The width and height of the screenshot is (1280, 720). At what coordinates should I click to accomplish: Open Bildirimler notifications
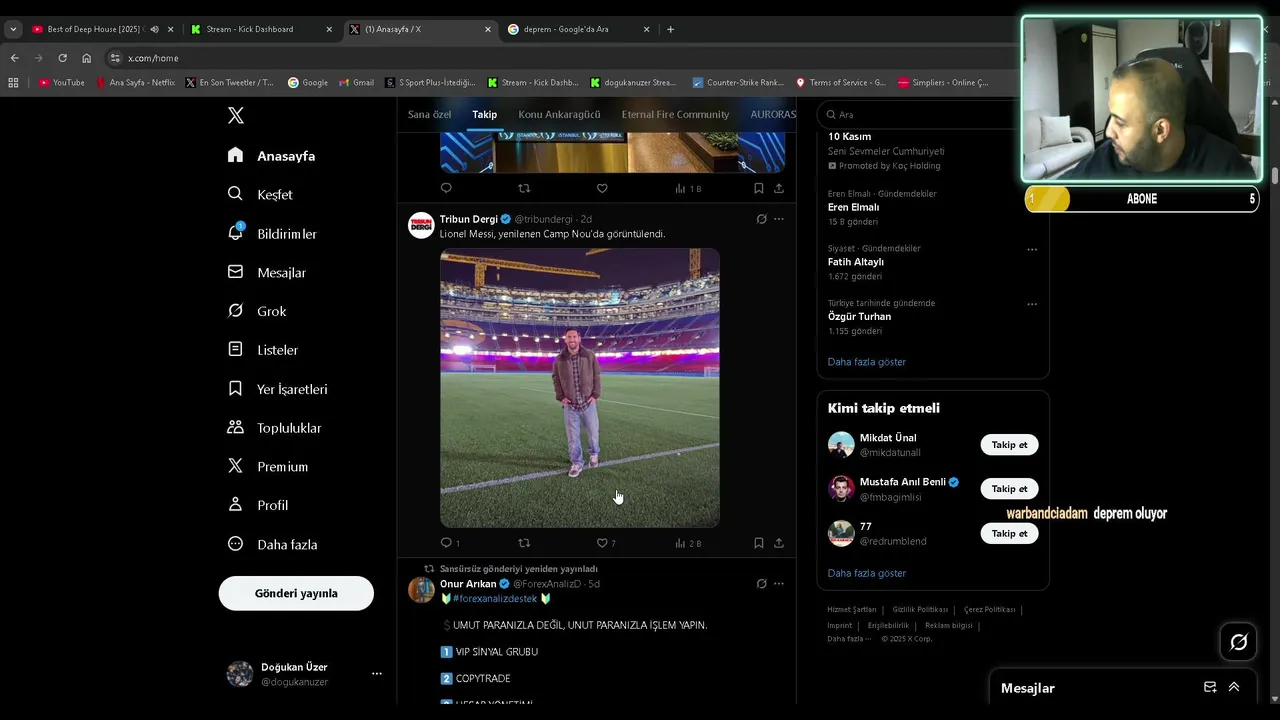272,234
